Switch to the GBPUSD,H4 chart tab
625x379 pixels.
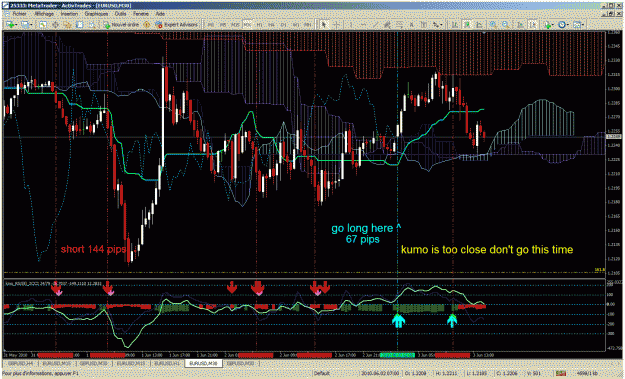pos(20,363)
